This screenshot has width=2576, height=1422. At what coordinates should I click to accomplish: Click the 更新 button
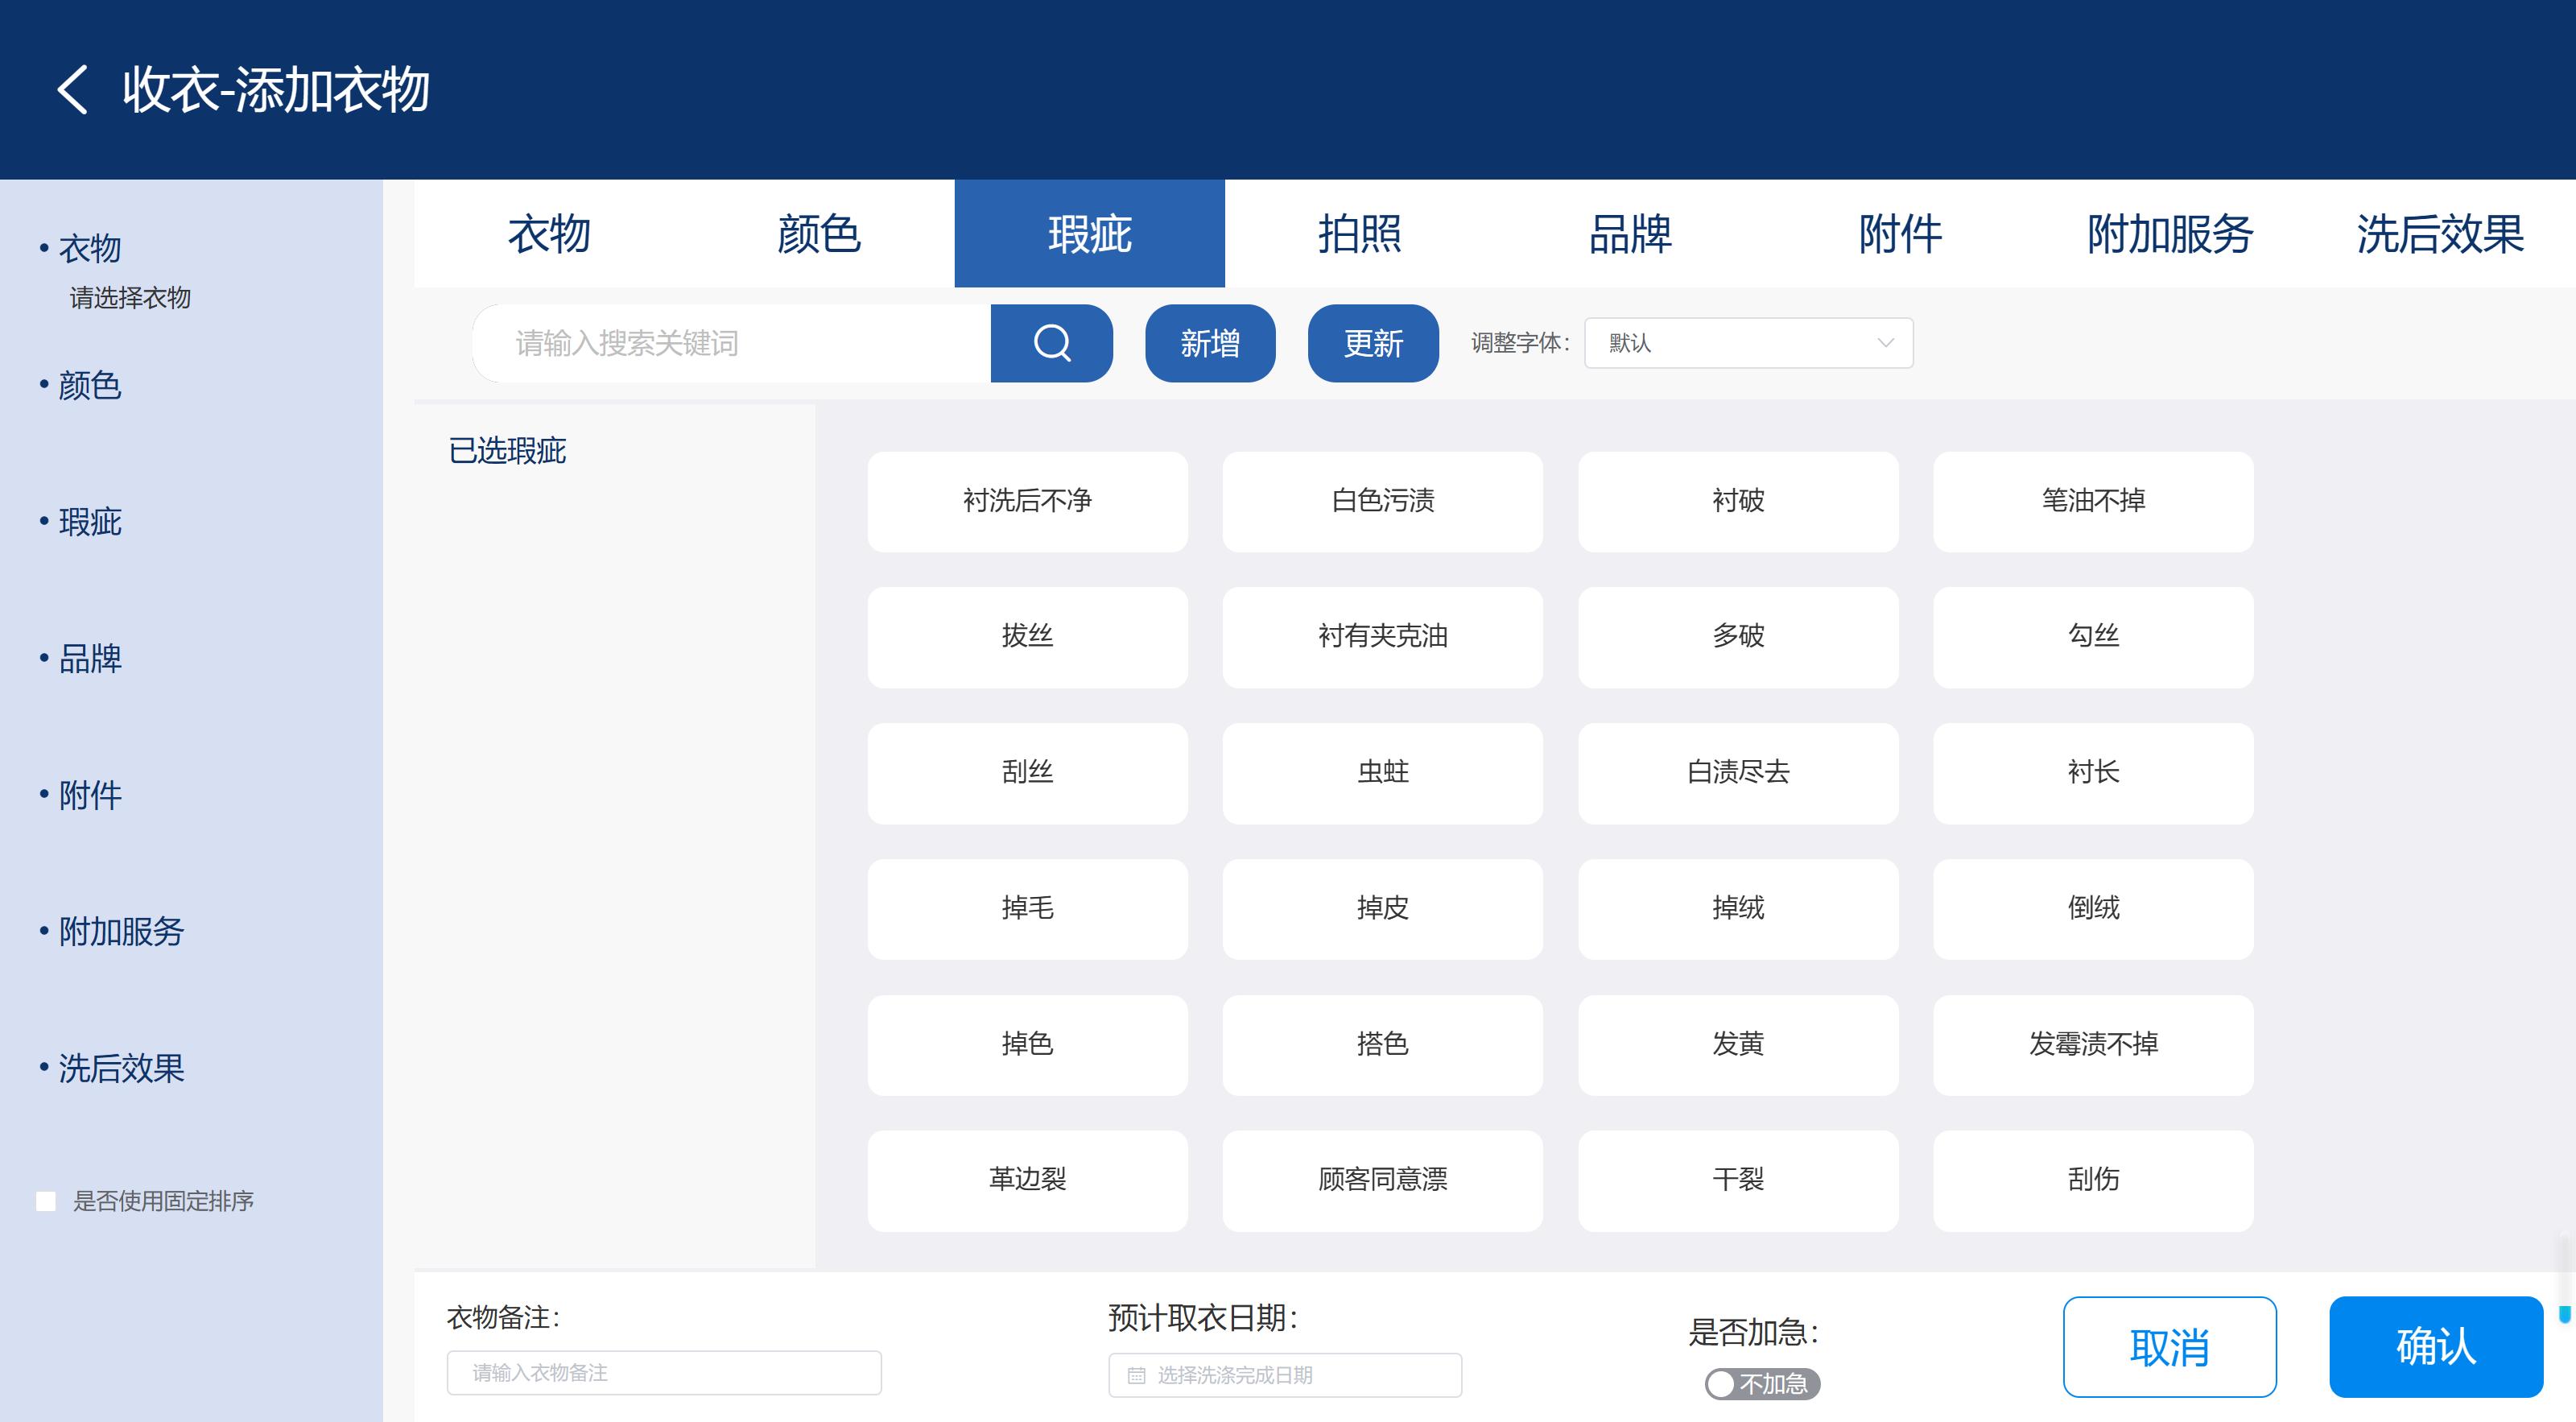coord(1372,343)
